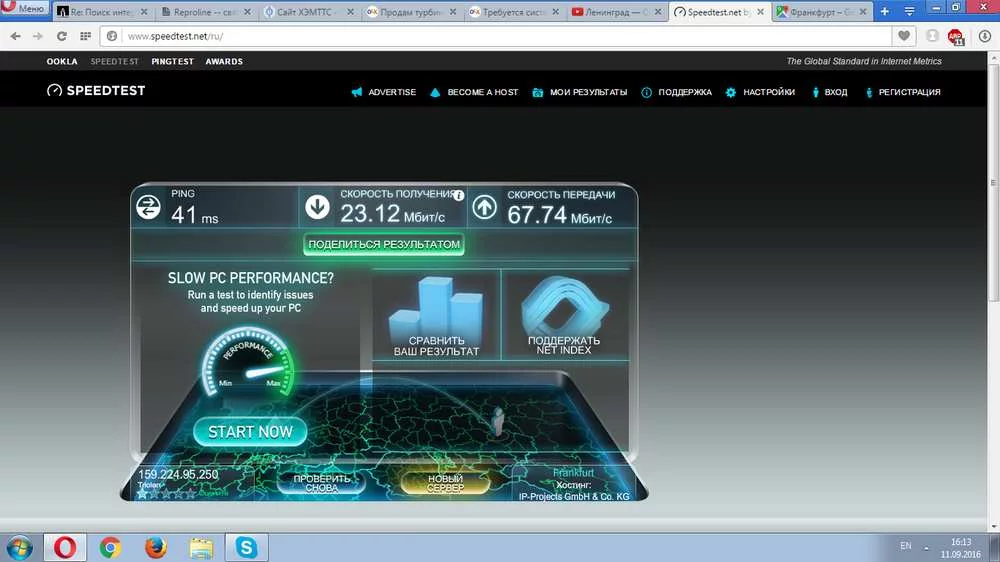Click the ping arrows icon

[148, 207]
